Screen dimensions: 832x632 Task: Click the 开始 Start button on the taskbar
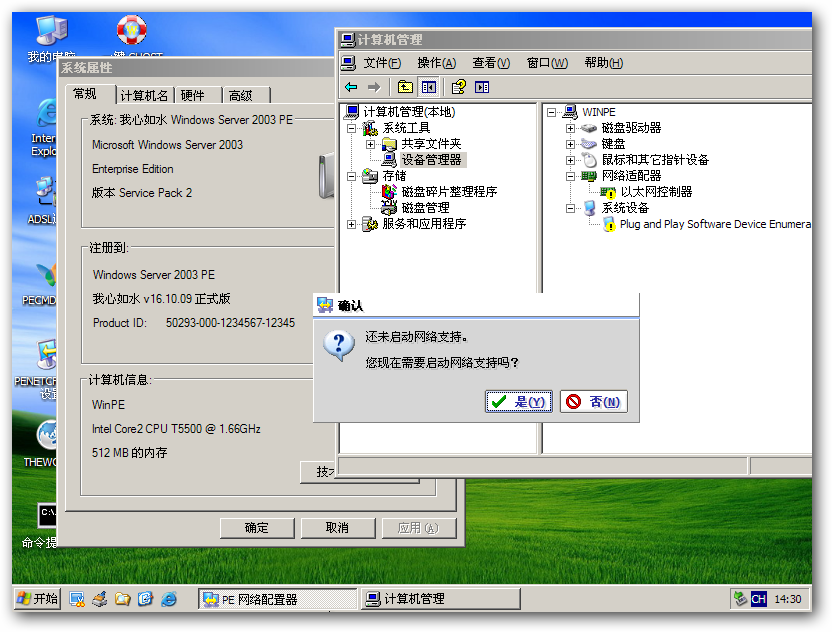coord(38,598)
